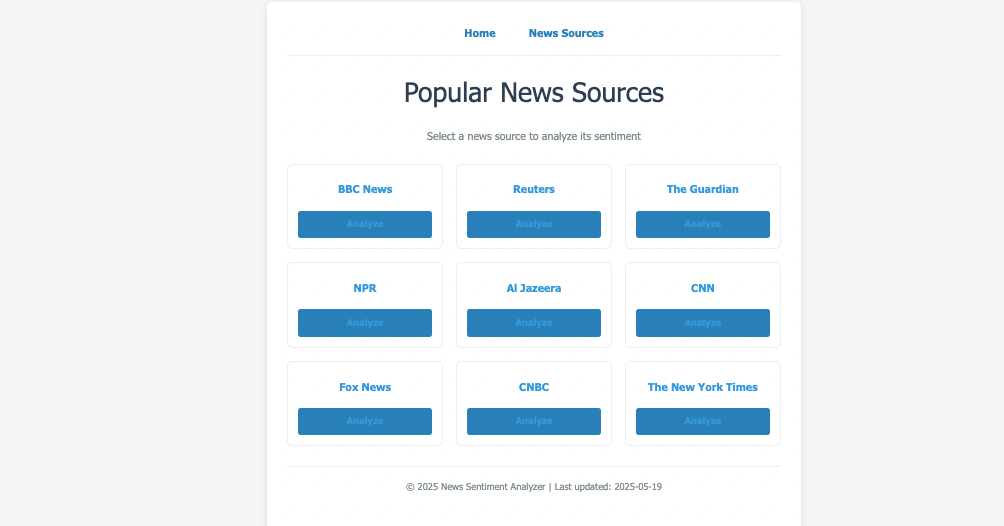Click The Guardian source title

coord(702,189)
